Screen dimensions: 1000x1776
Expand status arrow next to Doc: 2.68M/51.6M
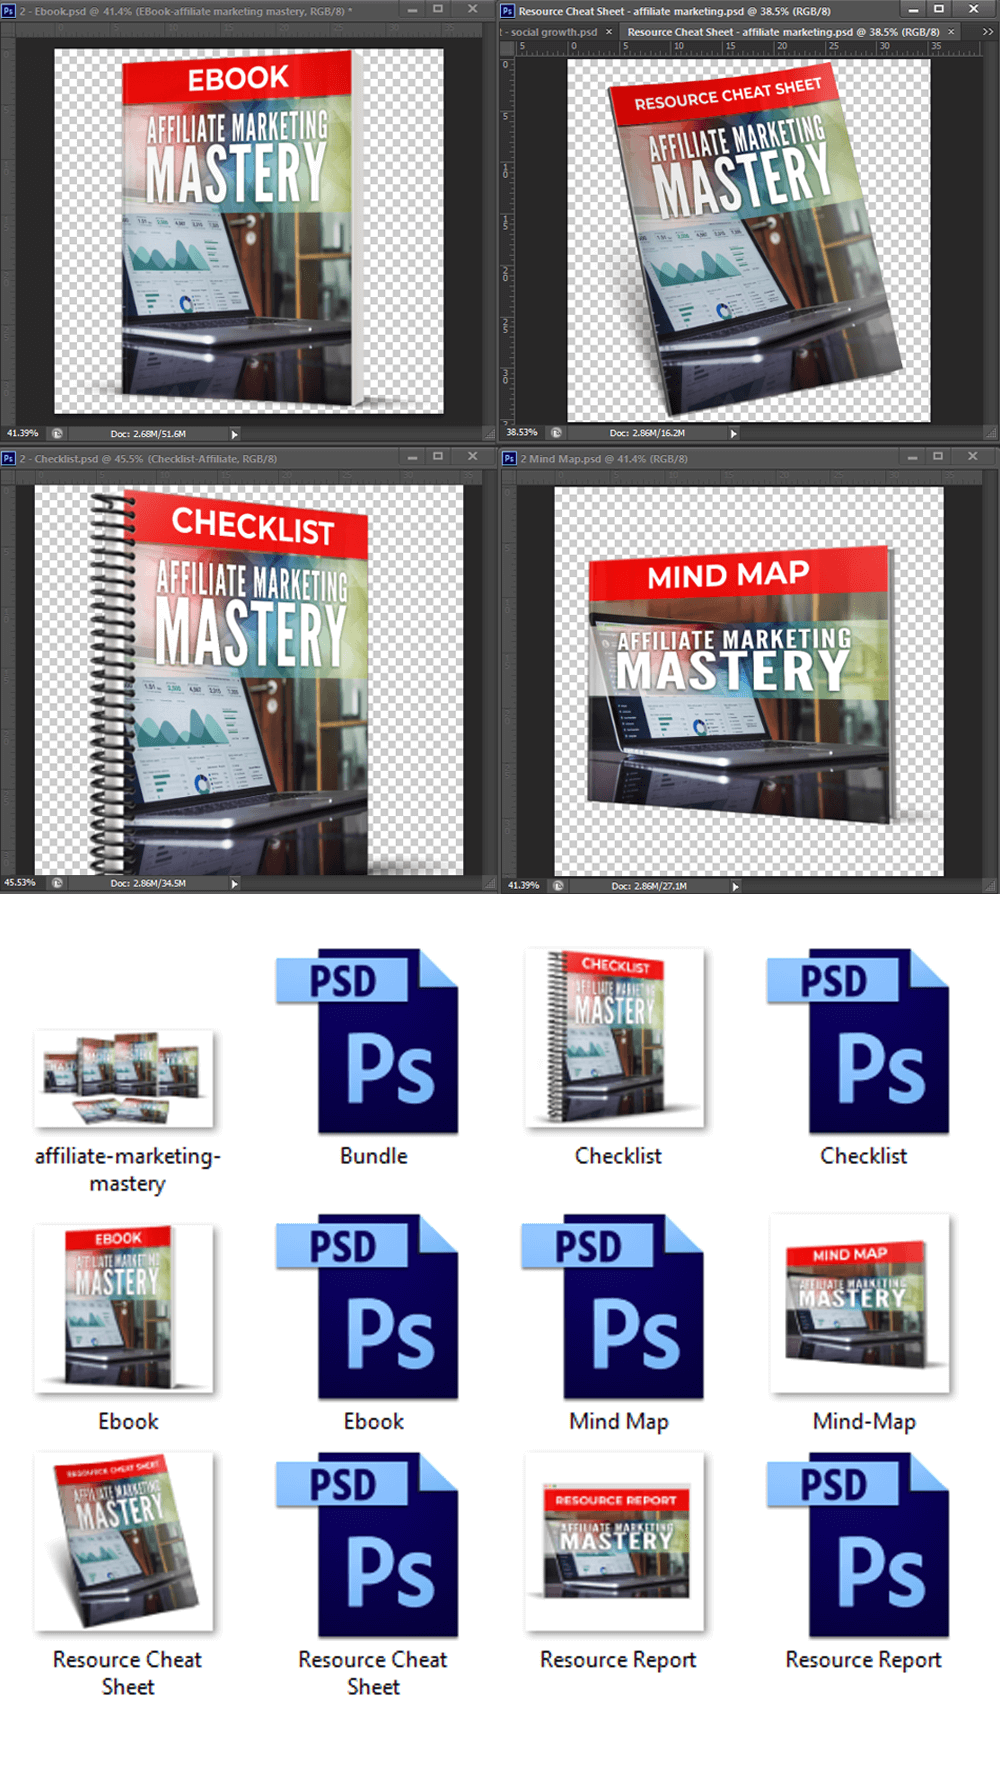pos(234,434)
